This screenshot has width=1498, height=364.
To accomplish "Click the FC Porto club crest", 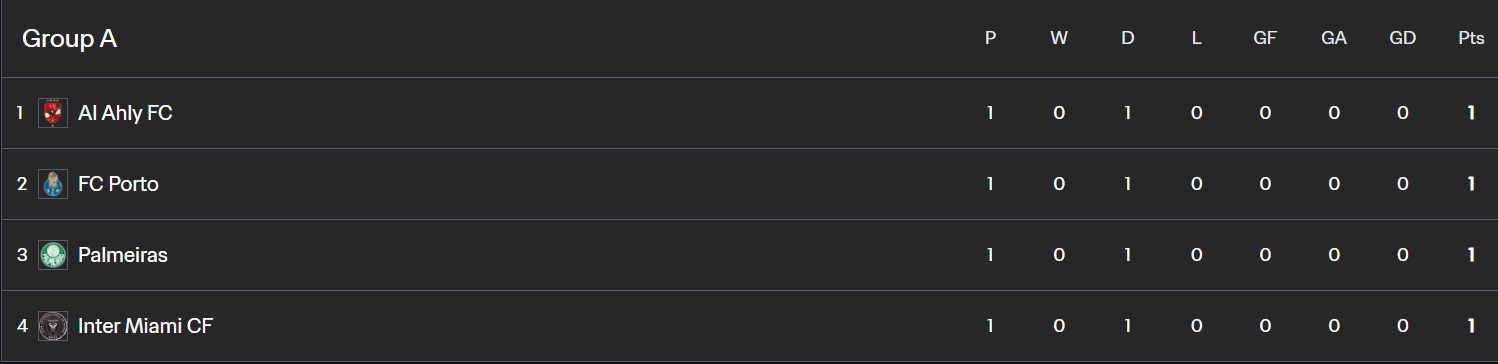I will 53,184.
